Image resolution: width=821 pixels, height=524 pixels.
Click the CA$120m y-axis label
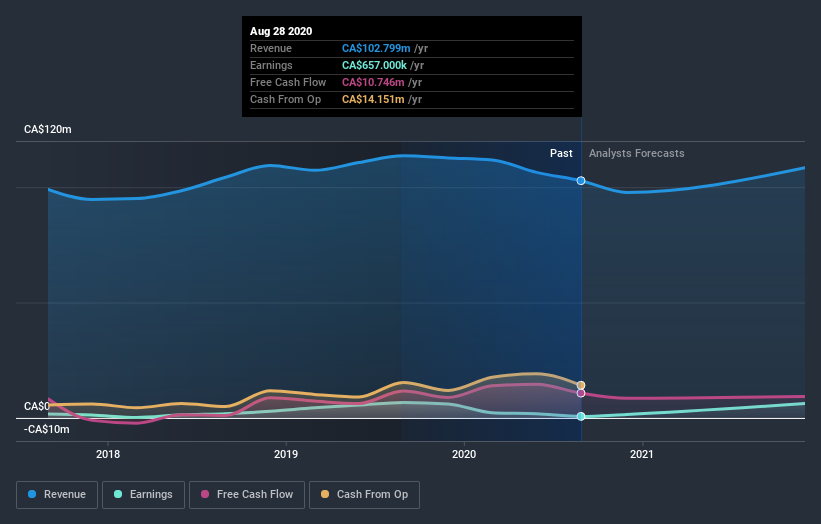coord(48,129)
